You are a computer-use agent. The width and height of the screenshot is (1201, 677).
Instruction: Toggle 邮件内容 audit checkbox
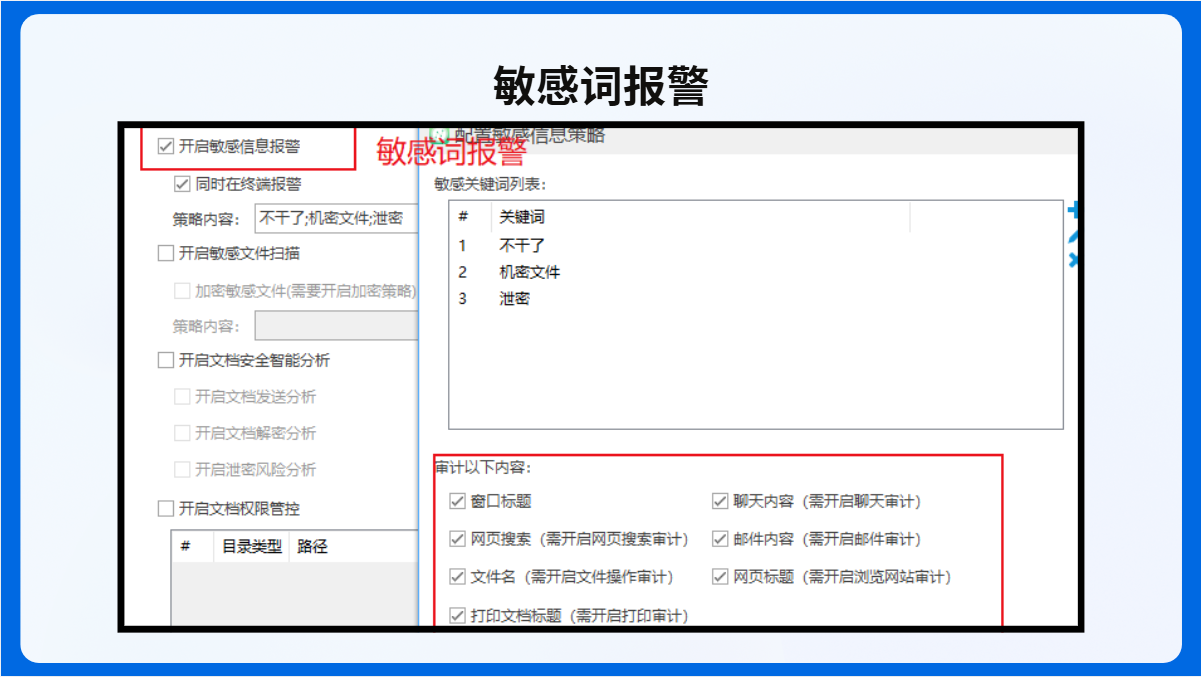coord(720,539)
